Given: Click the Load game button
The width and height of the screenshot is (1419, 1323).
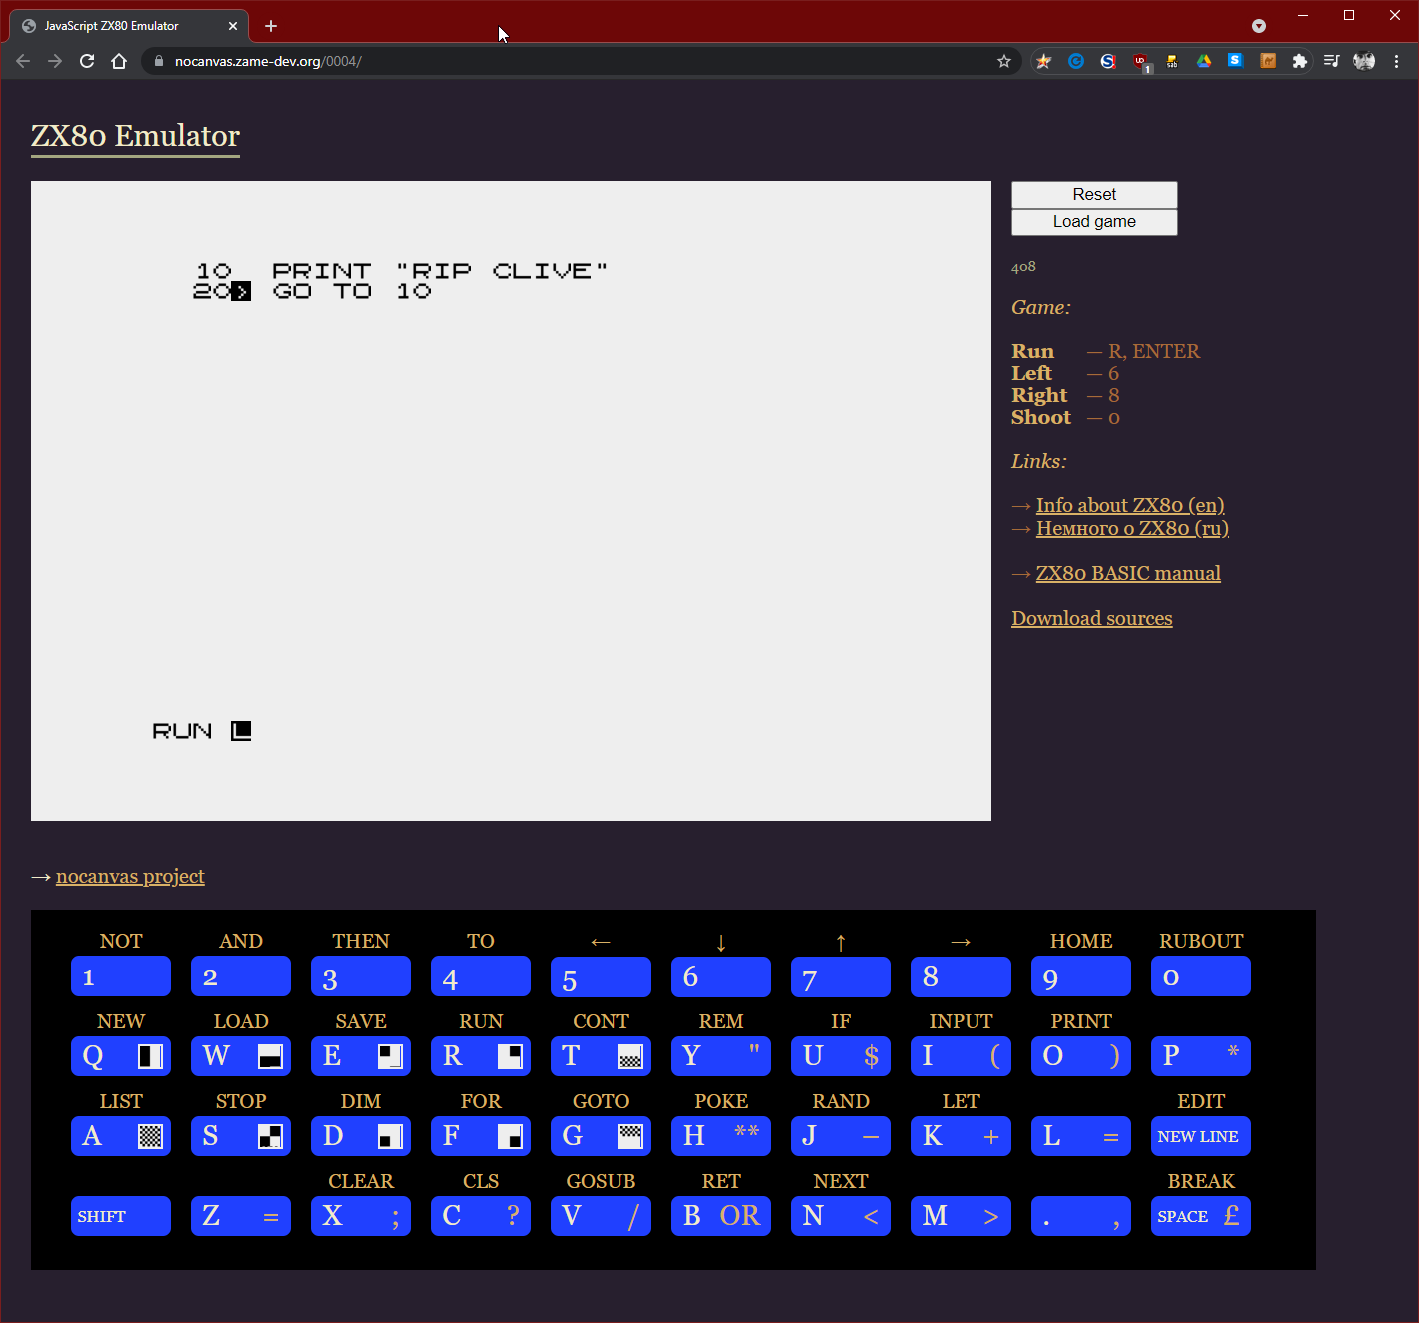Looking at the screenshot, I should coord(1094,222).
